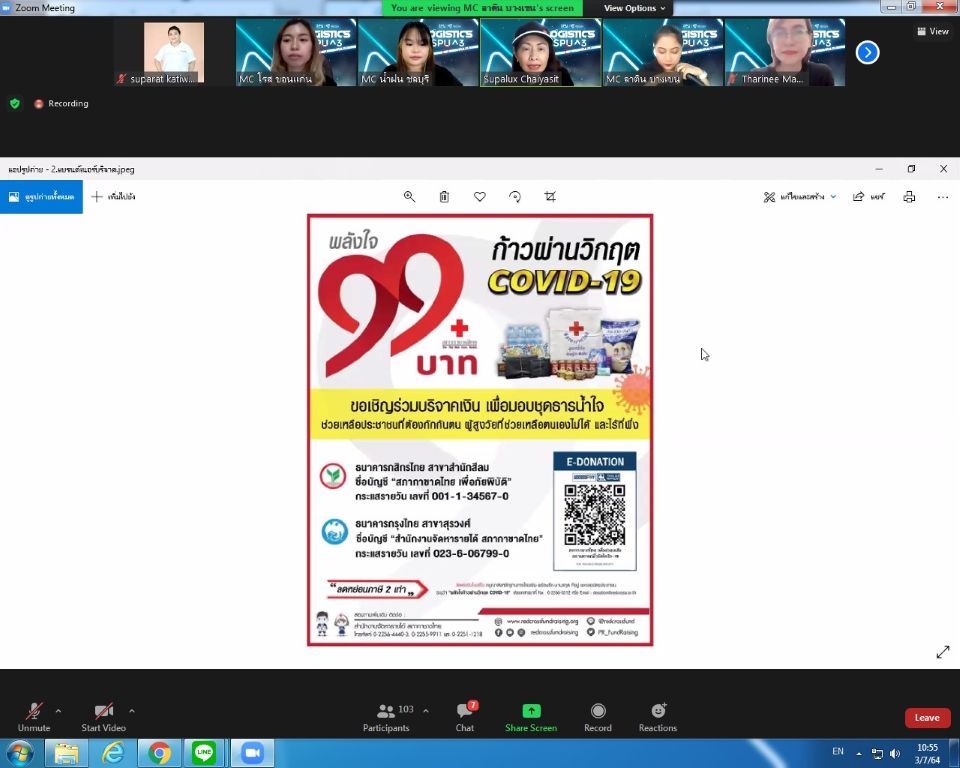
Task: Click Add to button in Photos
Action: coord(113,197)
